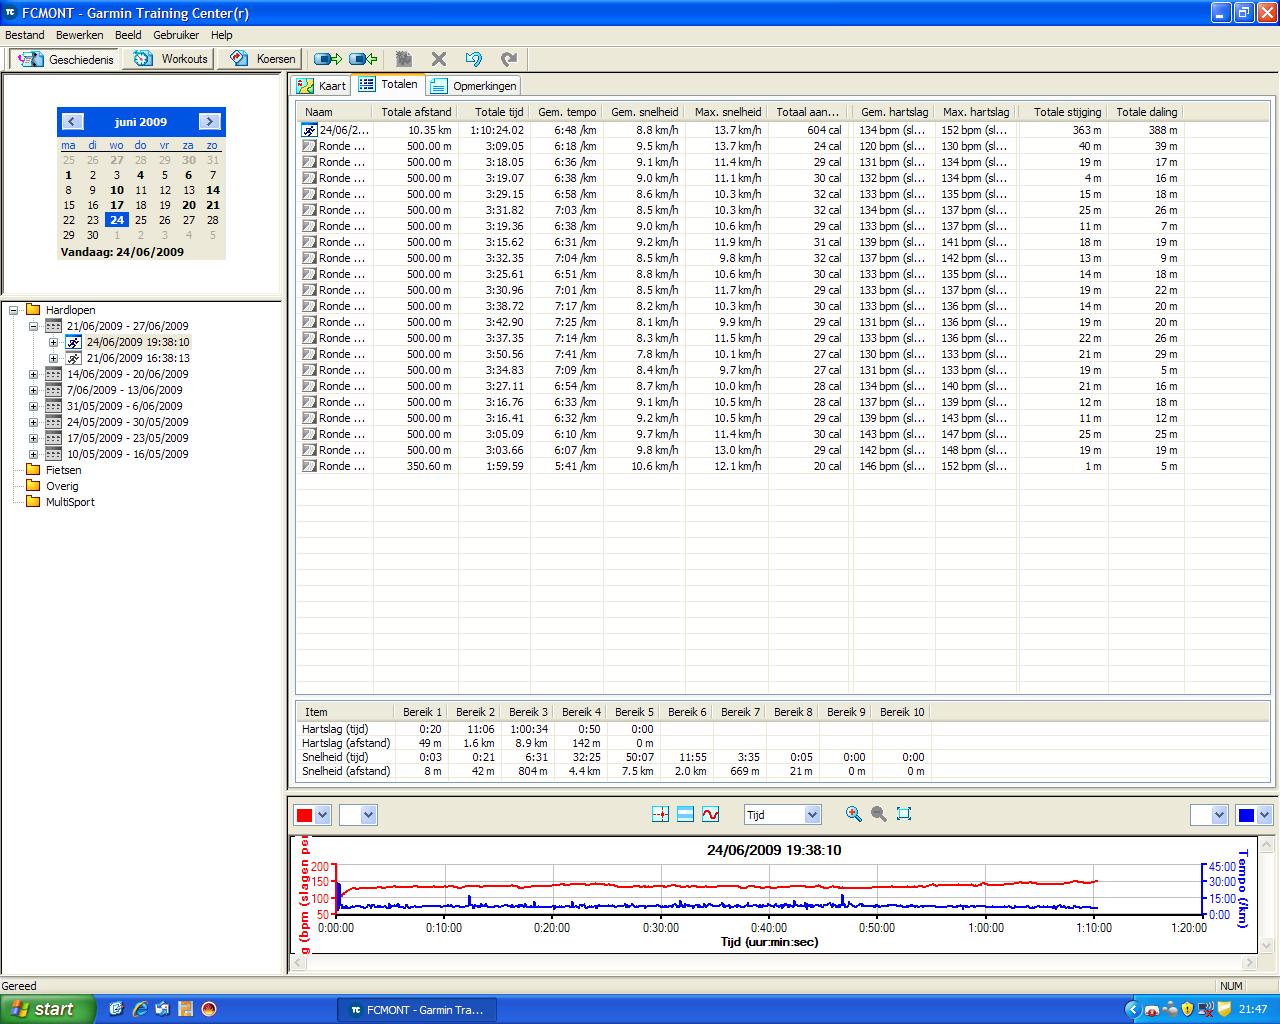Click the FCMONT taskbar button
Screen dimensions: 1280x1024
coord(415,1009)
